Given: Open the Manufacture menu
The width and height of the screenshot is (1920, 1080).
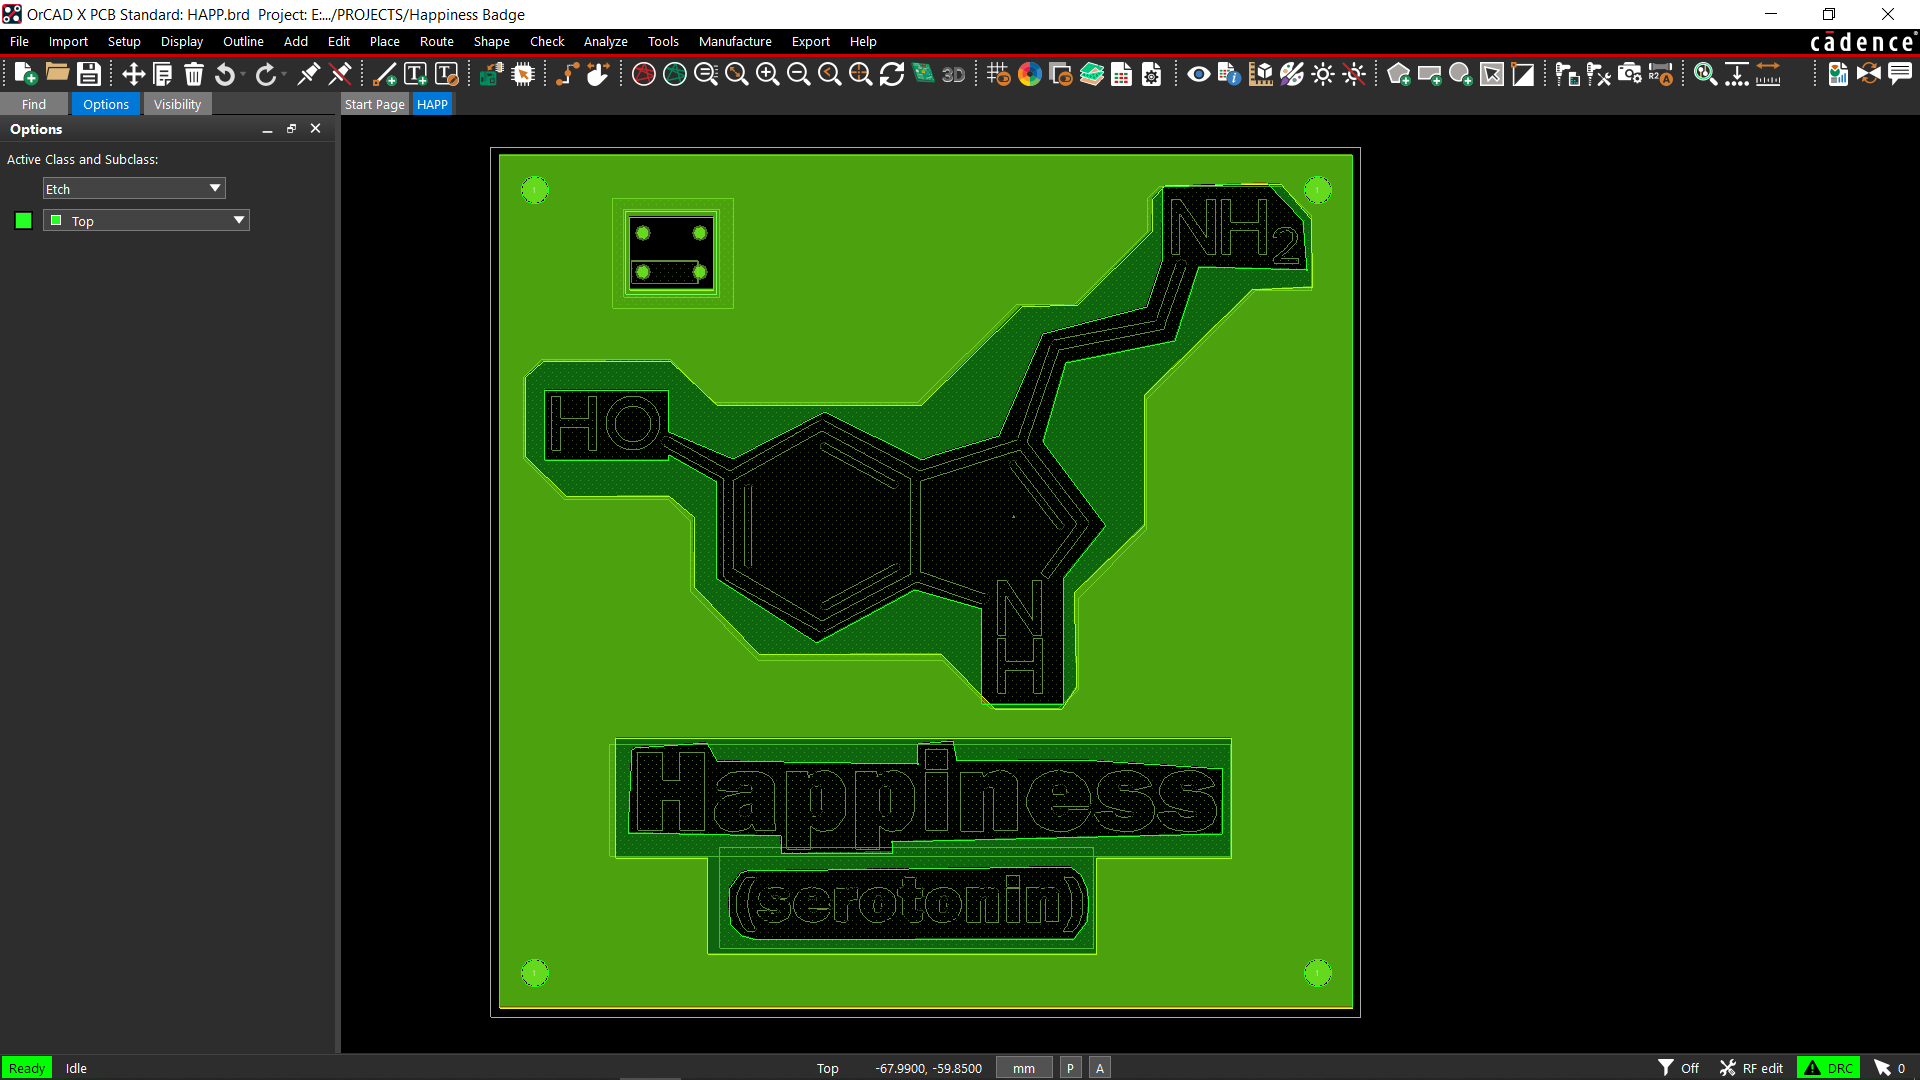Looking at the screenshot, I should [x=735, y=41].
